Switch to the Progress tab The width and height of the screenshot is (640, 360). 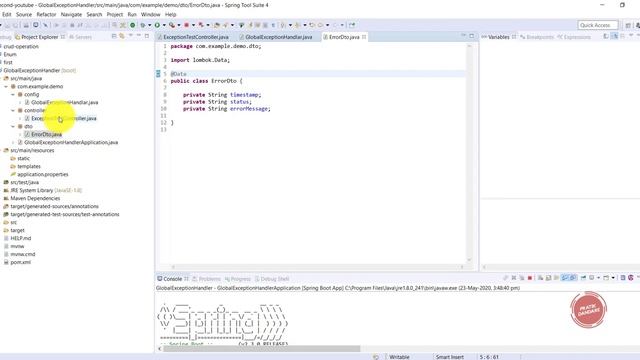coord(238,279)
